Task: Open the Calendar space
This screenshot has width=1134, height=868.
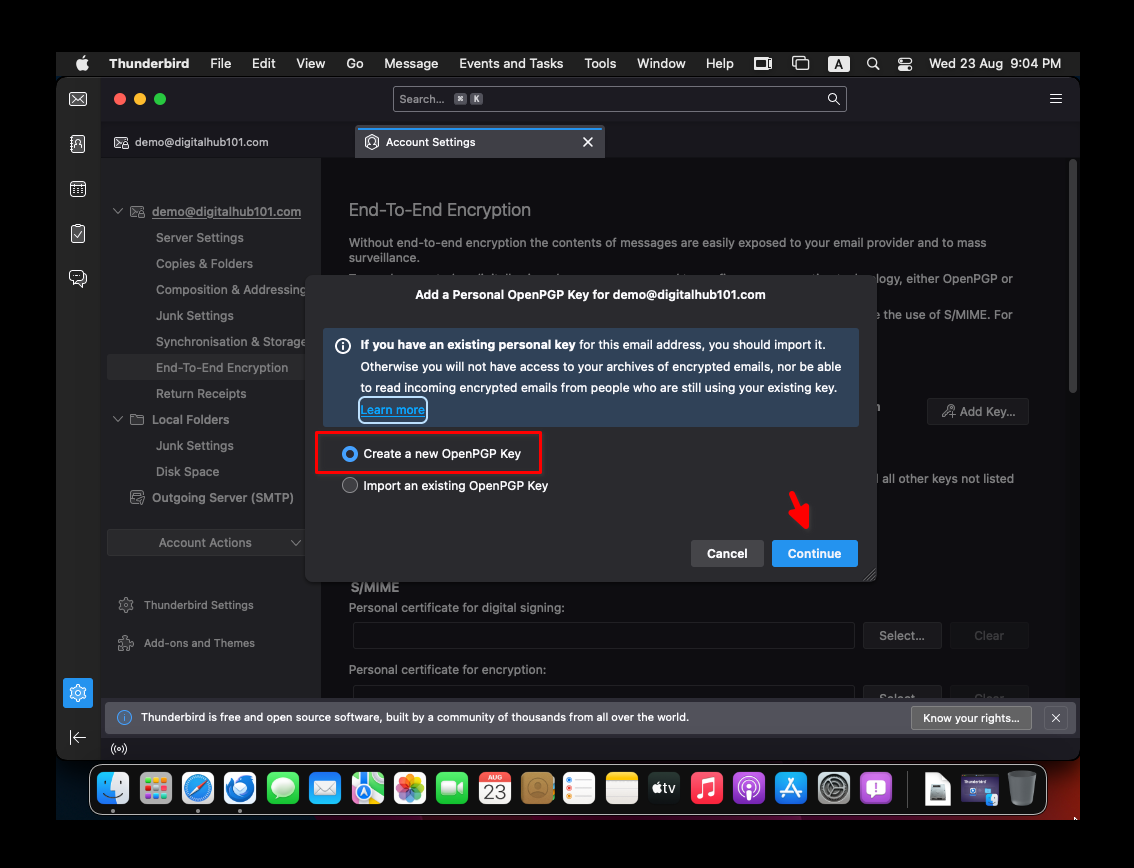Action: [x=78, y=189]
